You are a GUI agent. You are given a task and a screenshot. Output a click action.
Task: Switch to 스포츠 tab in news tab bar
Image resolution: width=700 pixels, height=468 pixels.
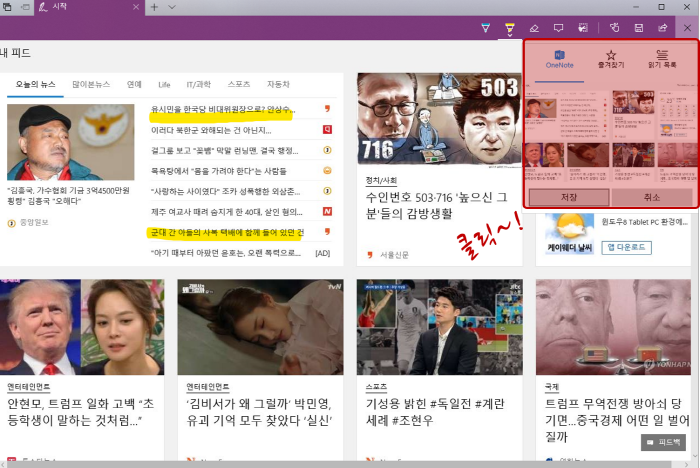click(239, 84)
